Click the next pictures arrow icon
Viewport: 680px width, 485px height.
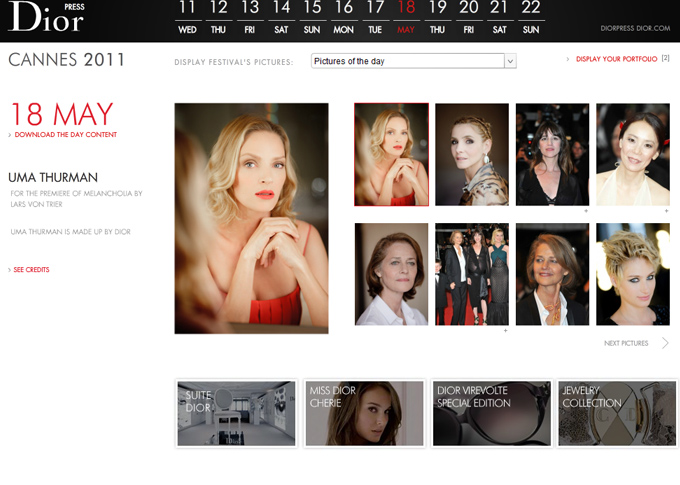pyautogui.click(x=665, y=343)
